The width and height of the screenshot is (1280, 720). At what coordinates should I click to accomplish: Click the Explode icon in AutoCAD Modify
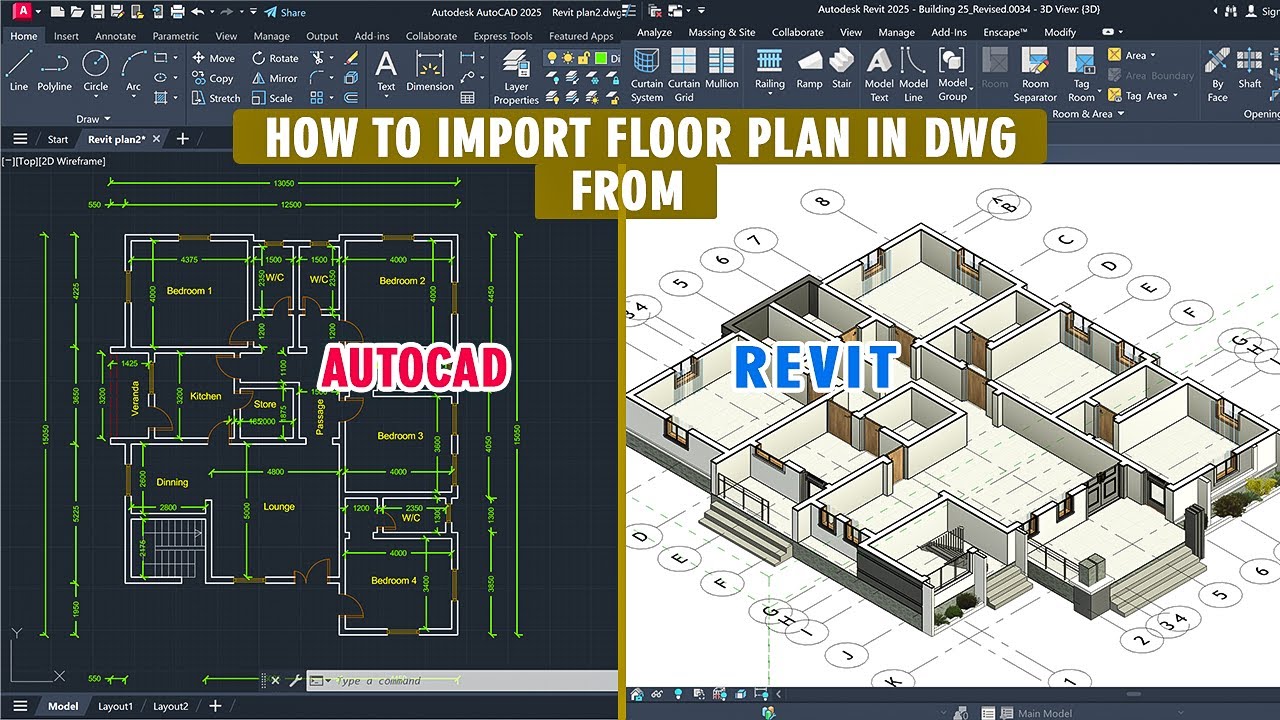(351, 78)
